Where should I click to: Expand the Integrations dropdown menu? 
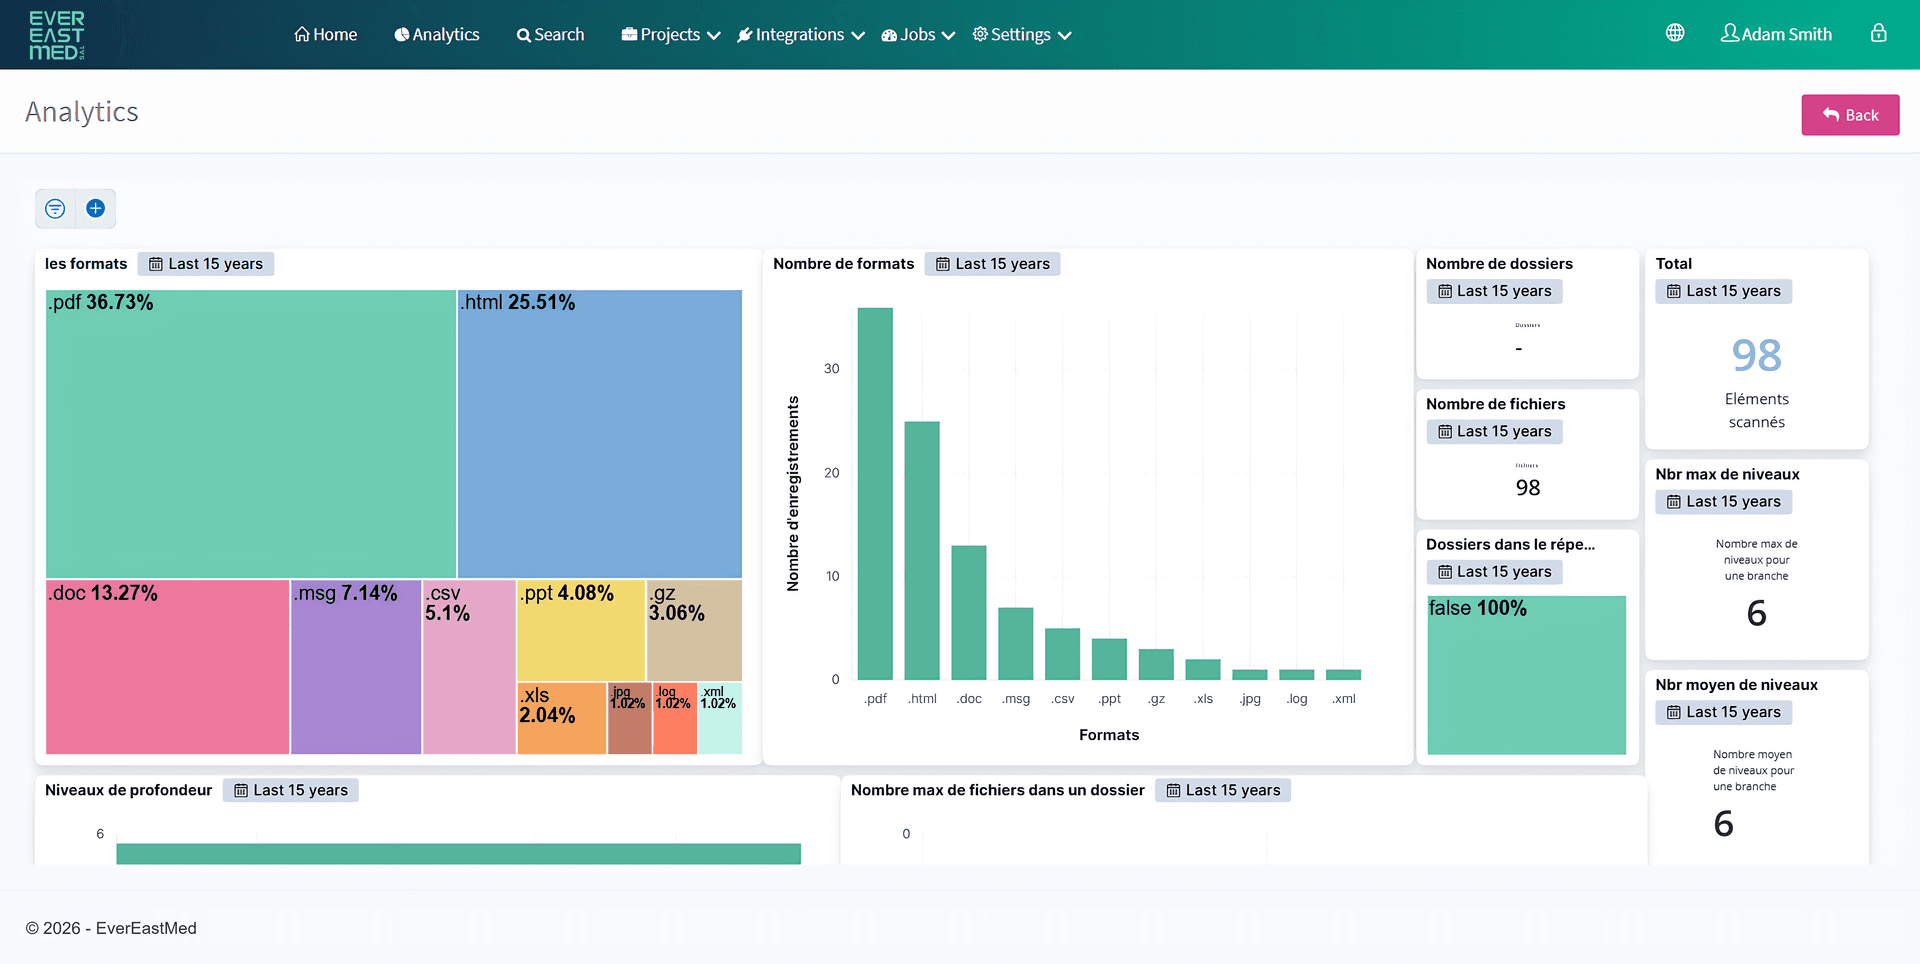[x=801, y=35]
